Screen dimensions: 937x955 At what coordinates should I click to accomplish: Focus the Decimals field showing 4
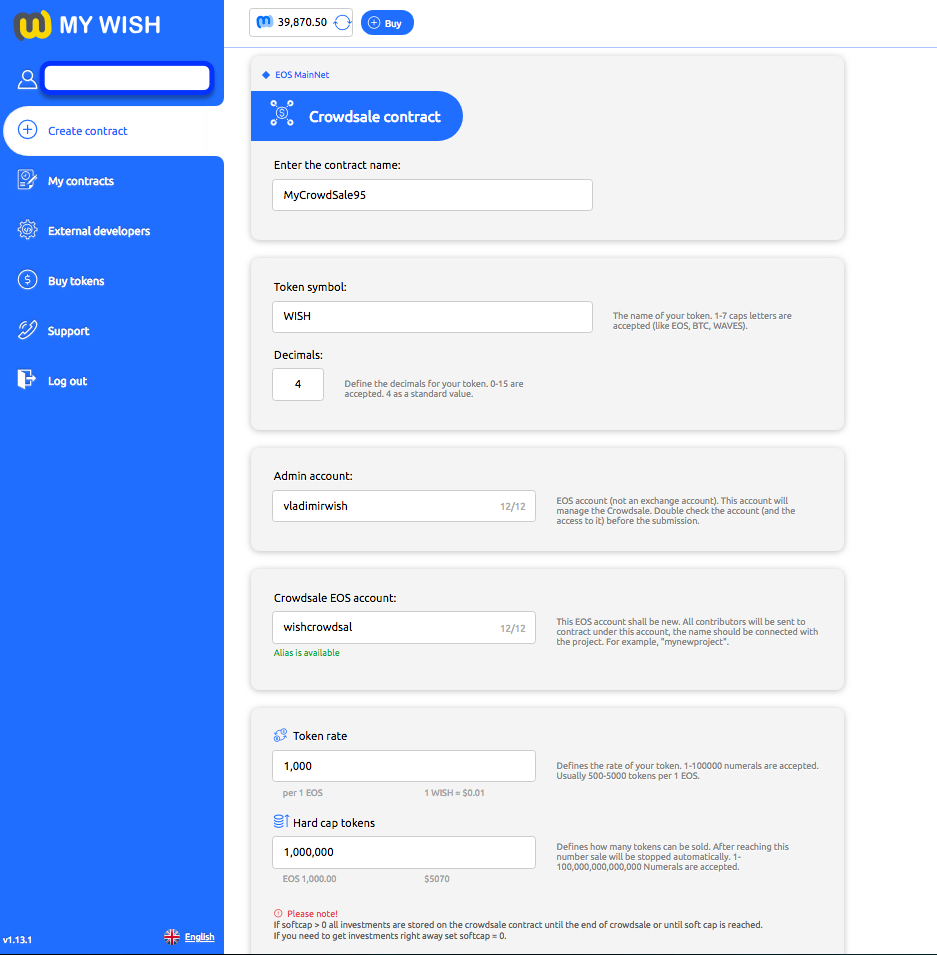tap(298, 384)
